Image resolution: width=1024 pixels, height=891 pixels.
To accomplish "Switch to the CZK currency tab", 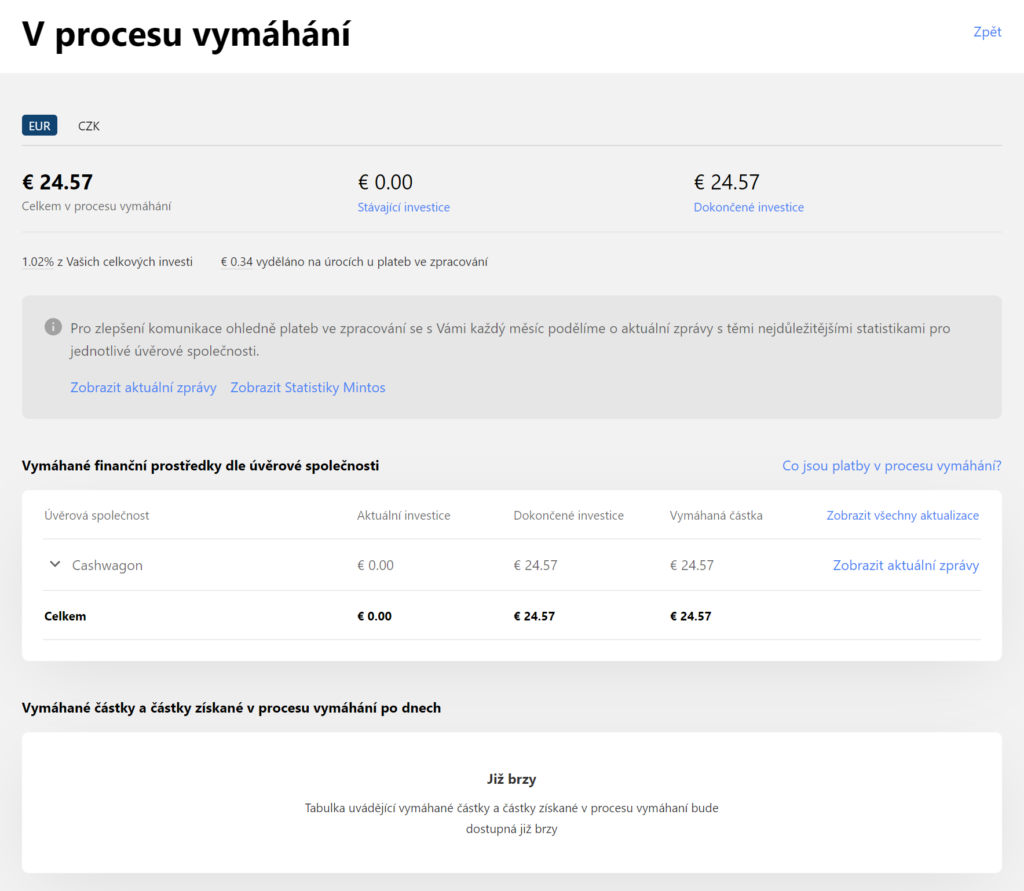I will pyautogui.click(x=89, y=126).
